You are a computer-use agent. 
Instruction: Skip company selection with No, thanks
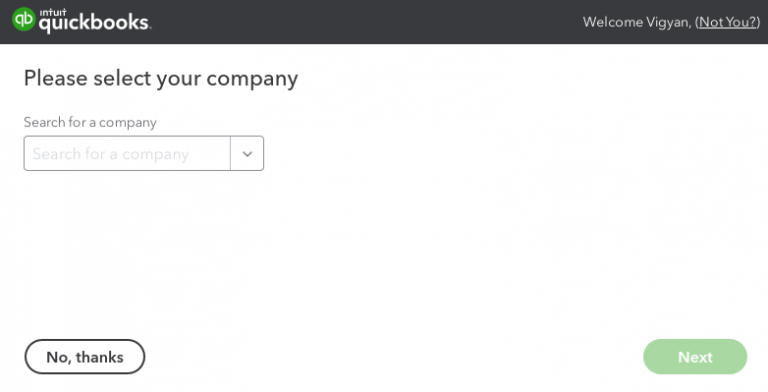[85, 357]
